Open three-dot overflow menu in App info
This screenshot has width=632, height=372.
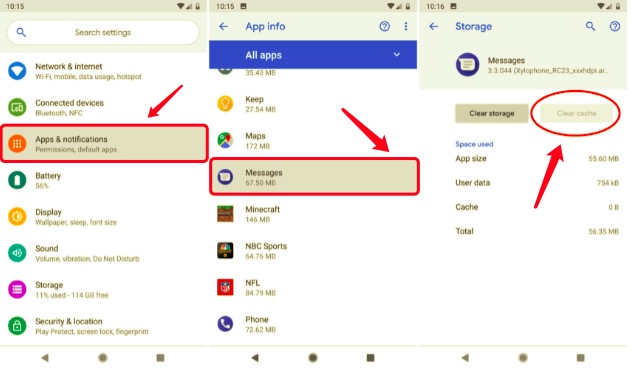405,27
